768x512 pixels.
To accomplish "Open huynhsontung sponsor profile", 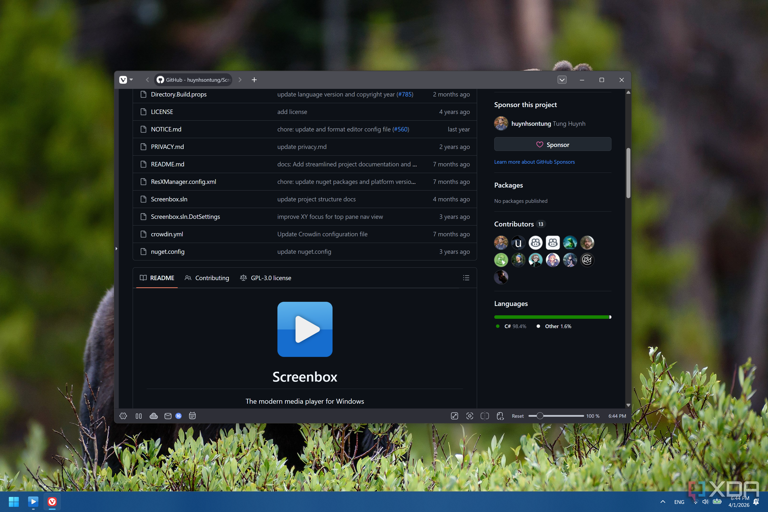I will [x=531, y=124].
